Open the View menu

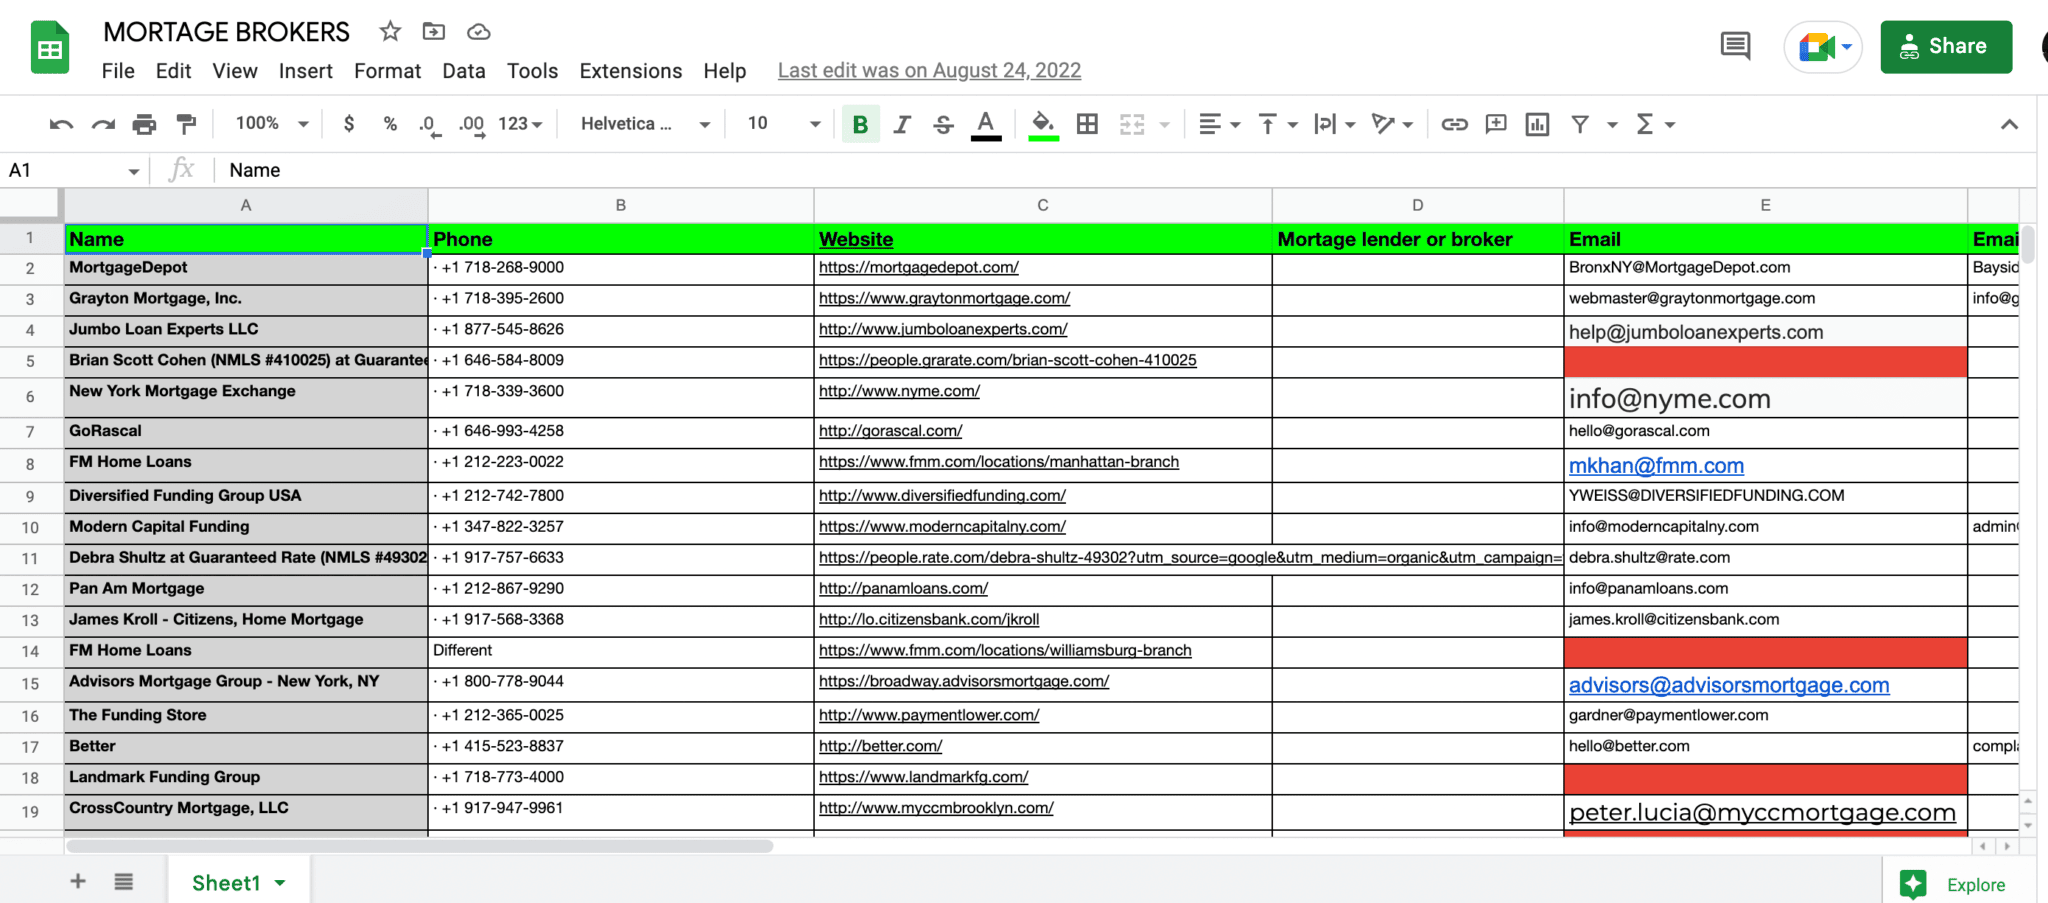tap(235, 71)
